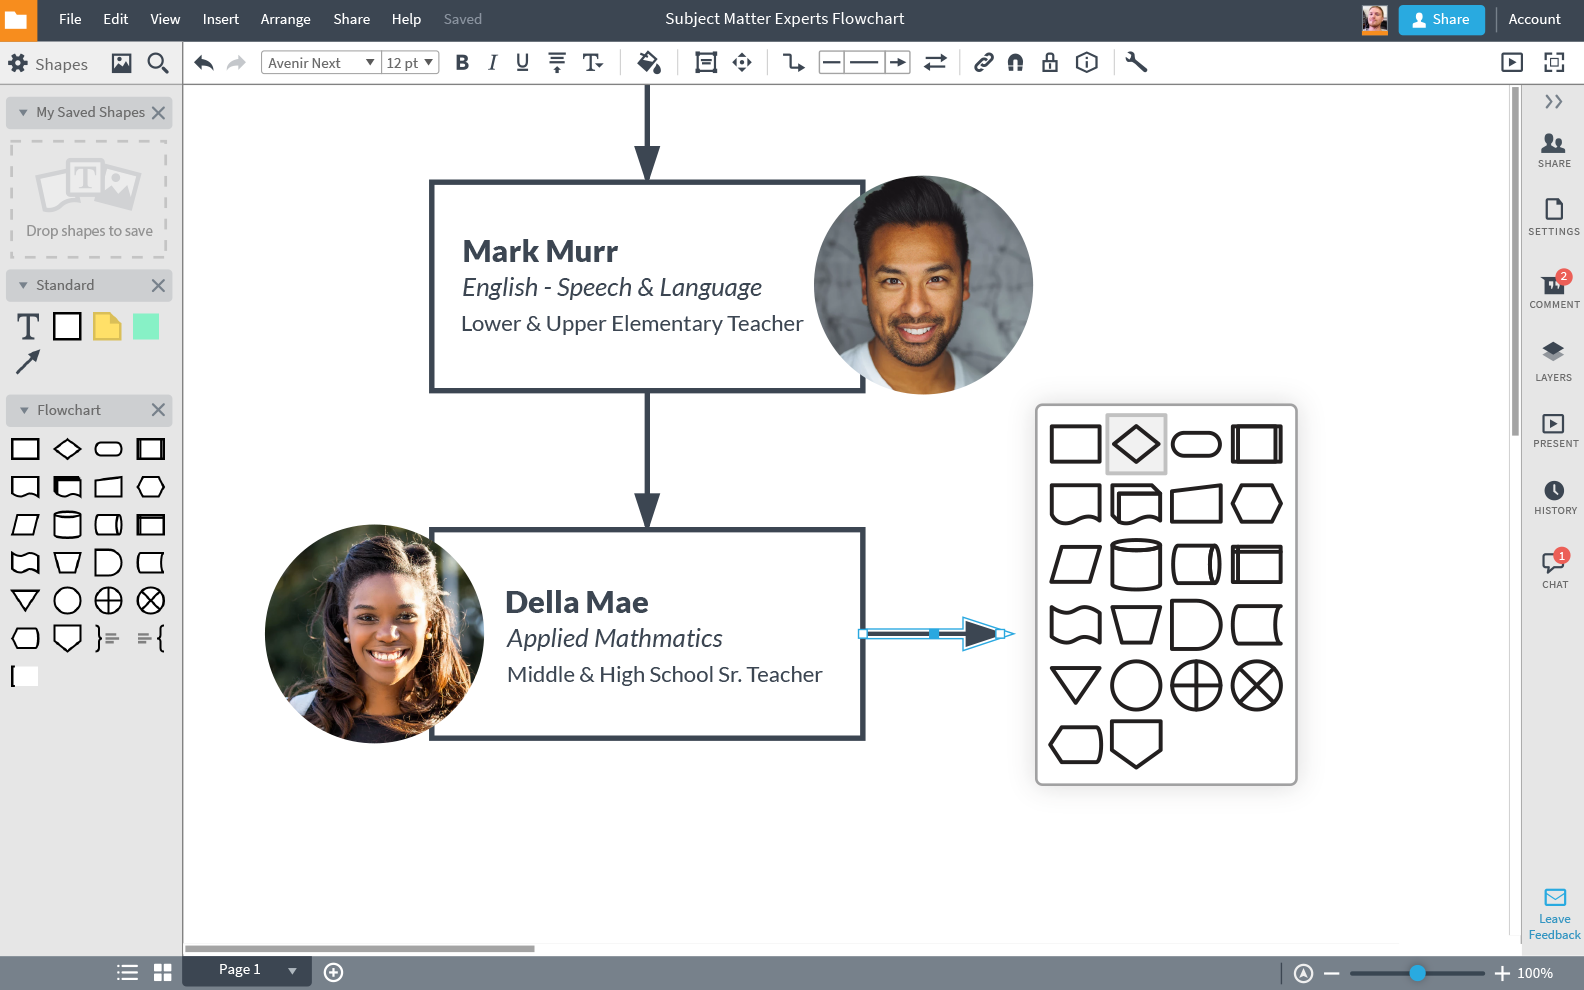Screen dimensions: 1584x990
Task: Open the History panel
Action: [1555, 497]
